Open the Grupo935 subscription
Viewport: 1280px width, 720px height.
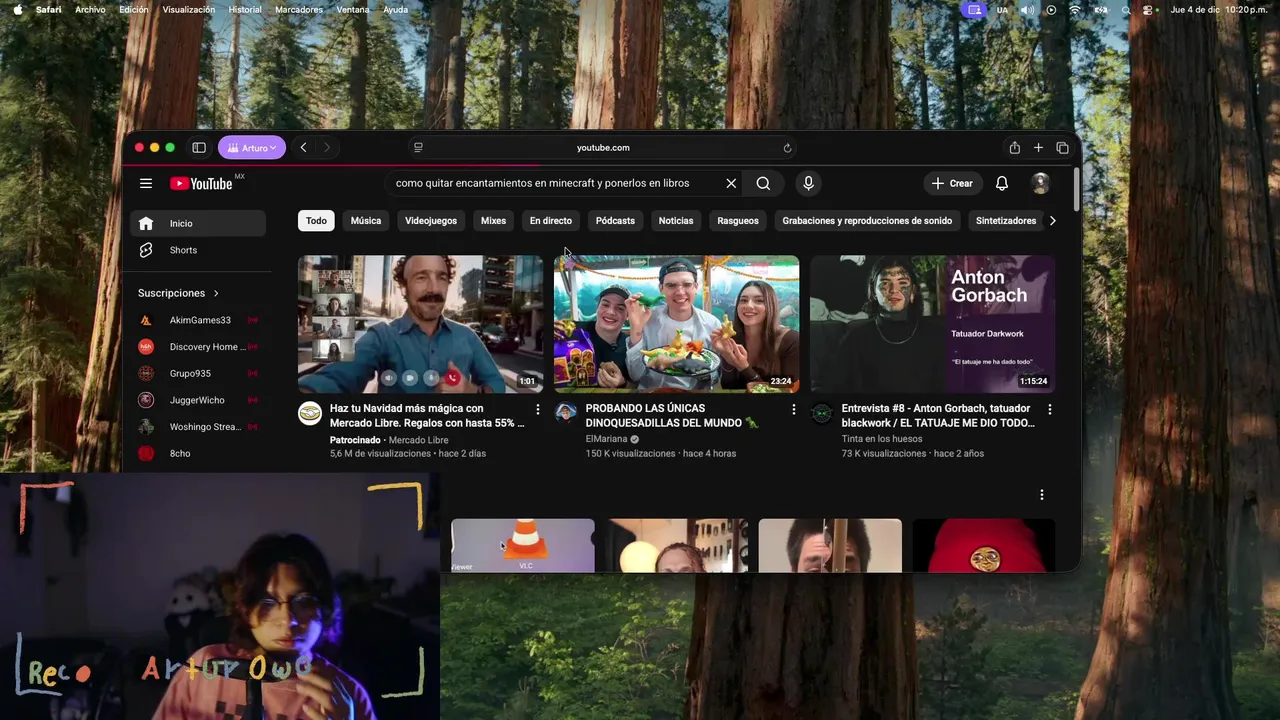[198, 373]
